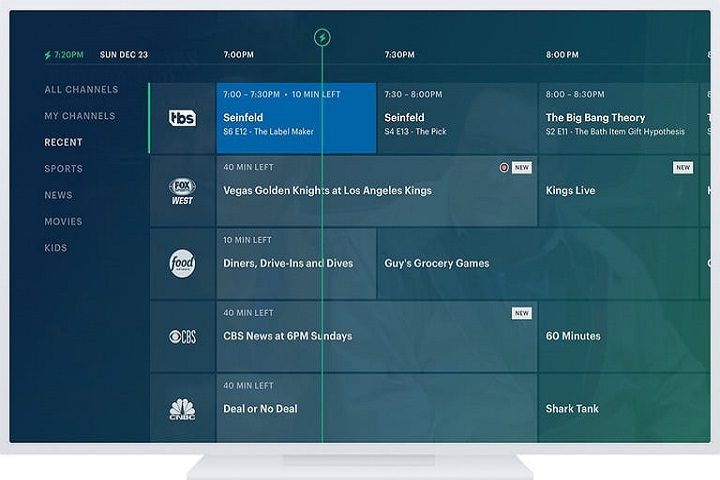Select the Fox Sports West channel logo

pos(182,191)
